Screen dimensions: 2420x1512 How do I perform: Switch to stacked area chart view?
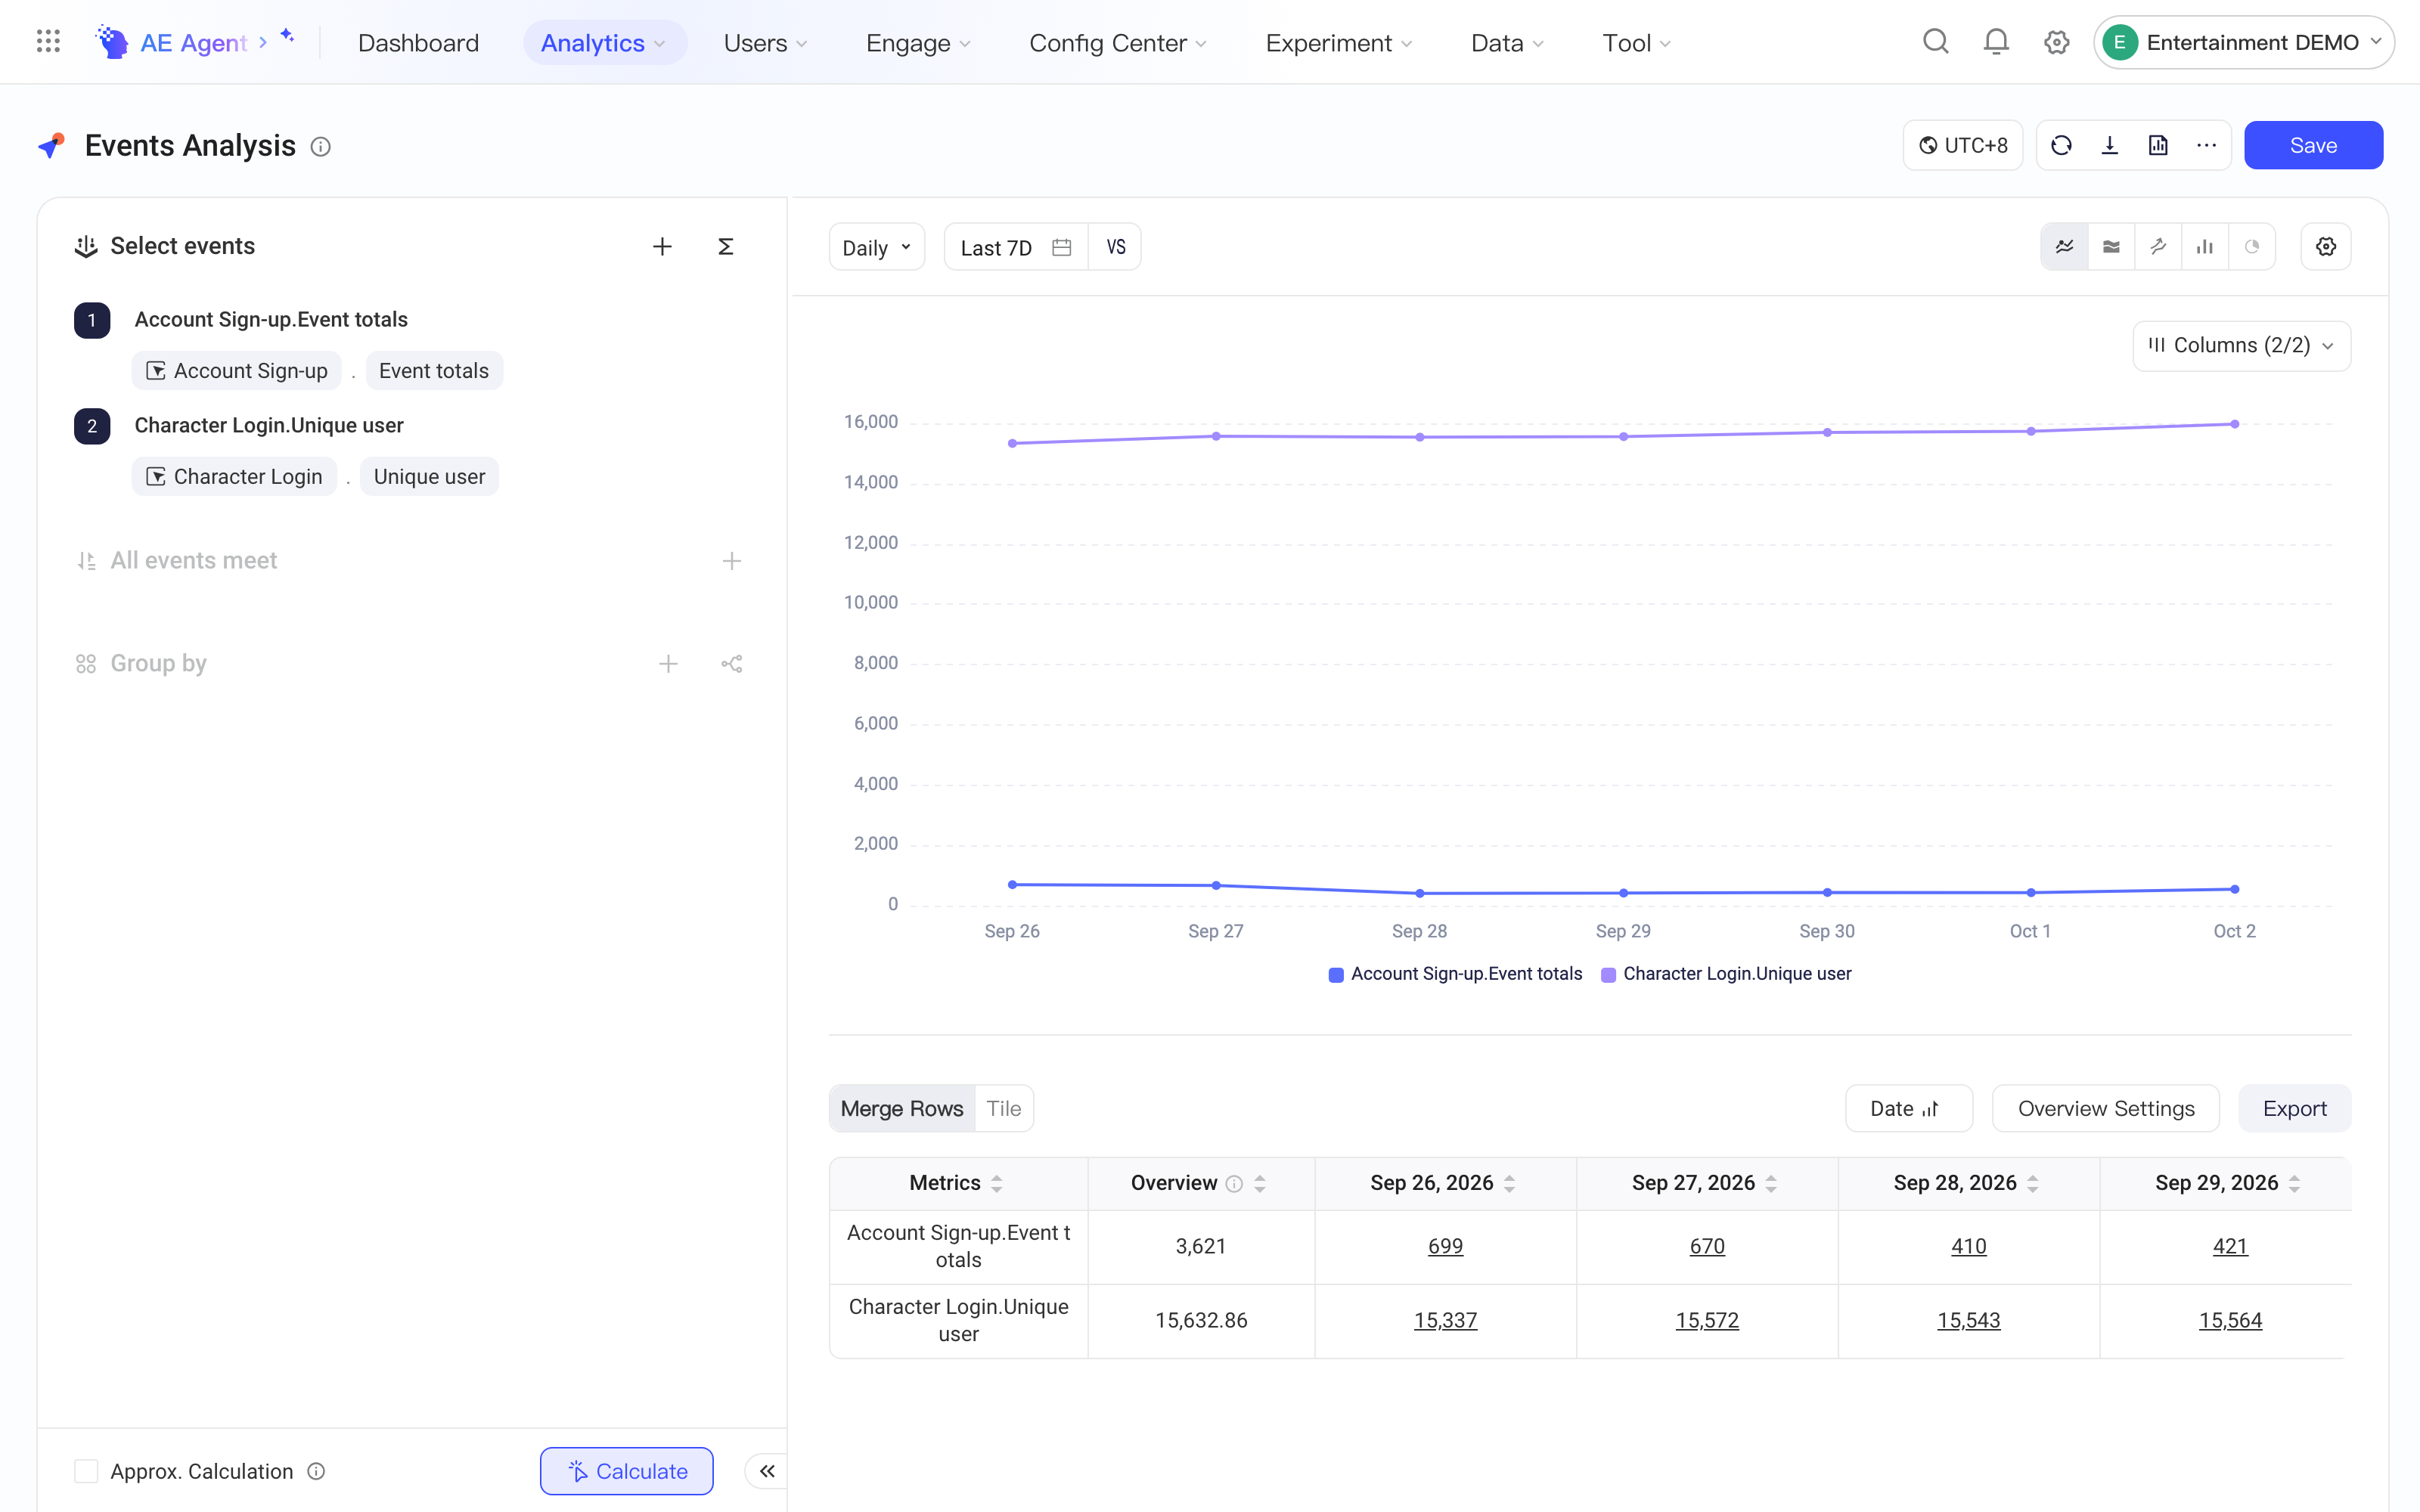point(2111,247)
